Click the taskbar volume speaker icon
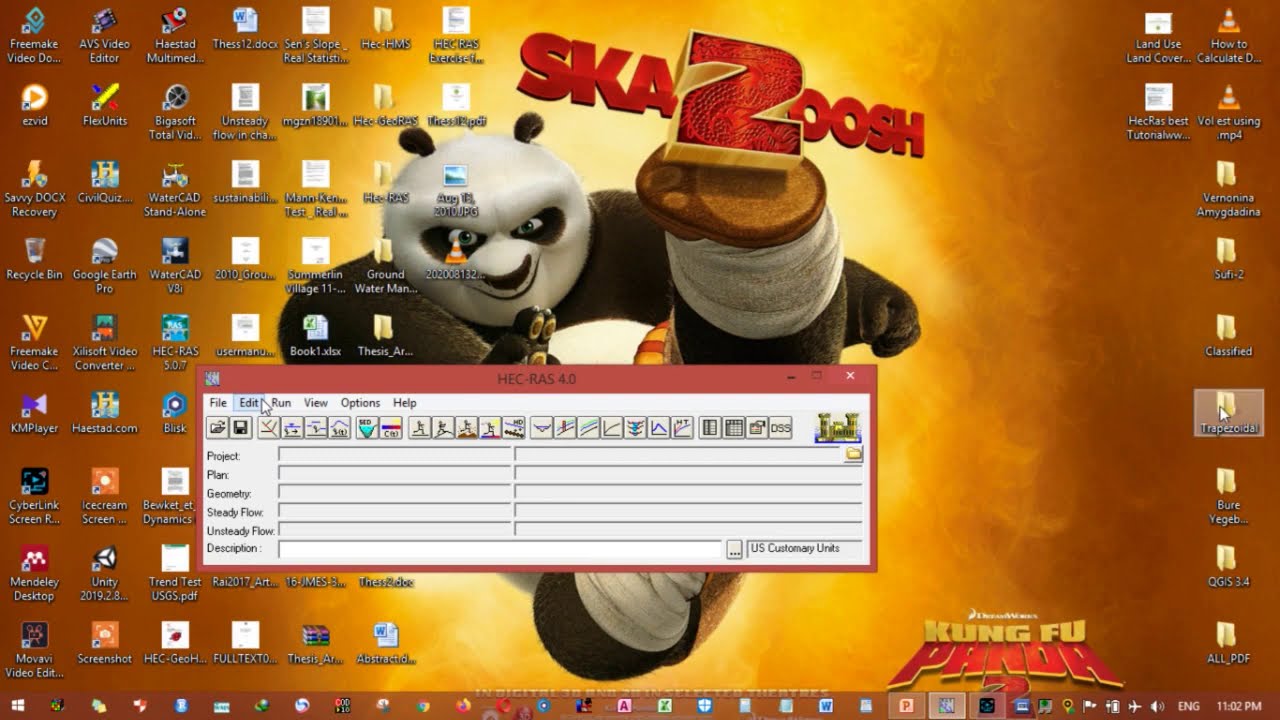This screenshot has height=720, width=1280. (1157, 706)
